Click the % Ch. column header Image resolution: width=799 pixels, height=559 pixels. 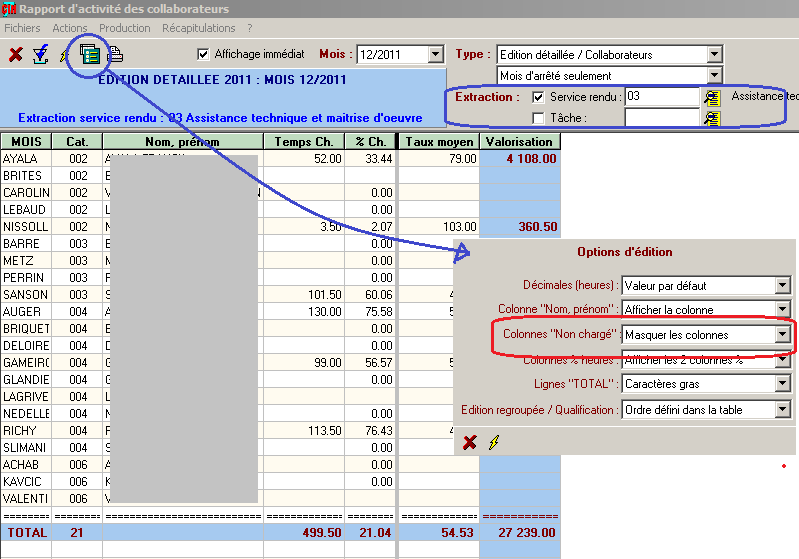point(370,142)
